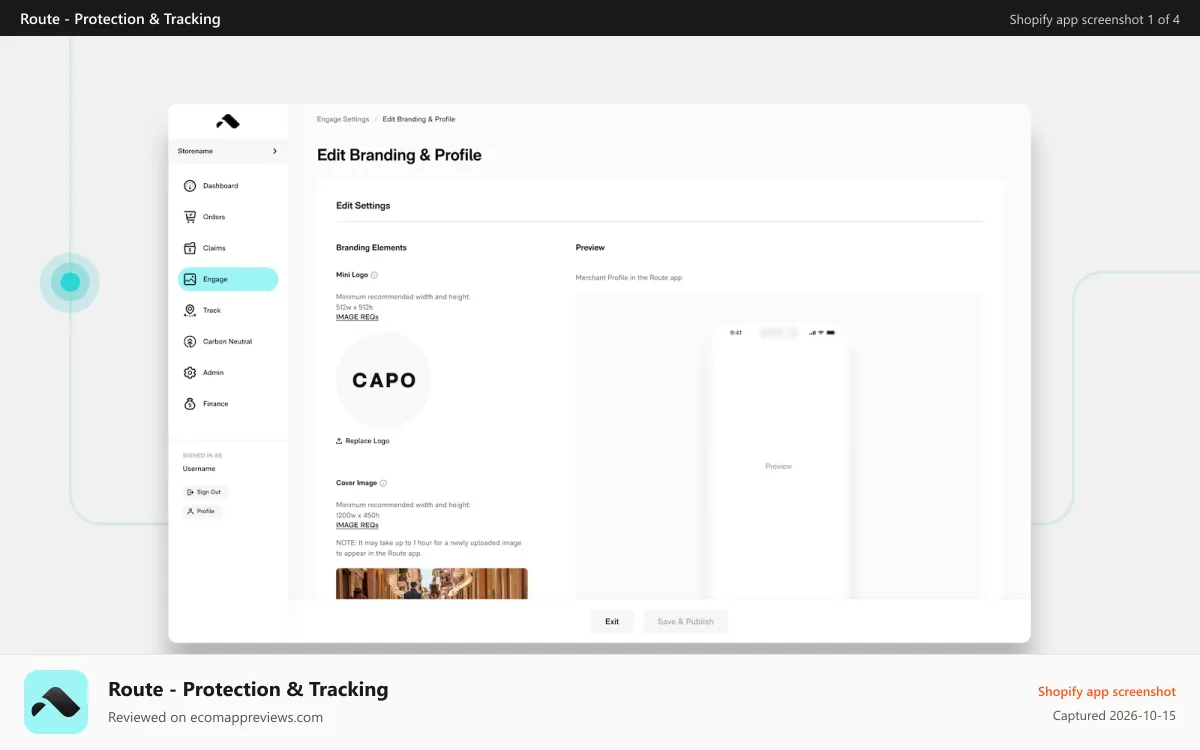Click the Dashboard icon in the sidebar
1200x750 pixels.
190,186
